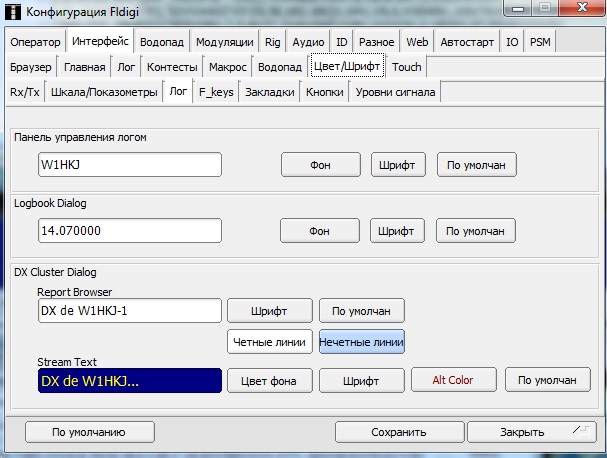Reset Report Browser with По умолчан button

[x=361, y=310]
